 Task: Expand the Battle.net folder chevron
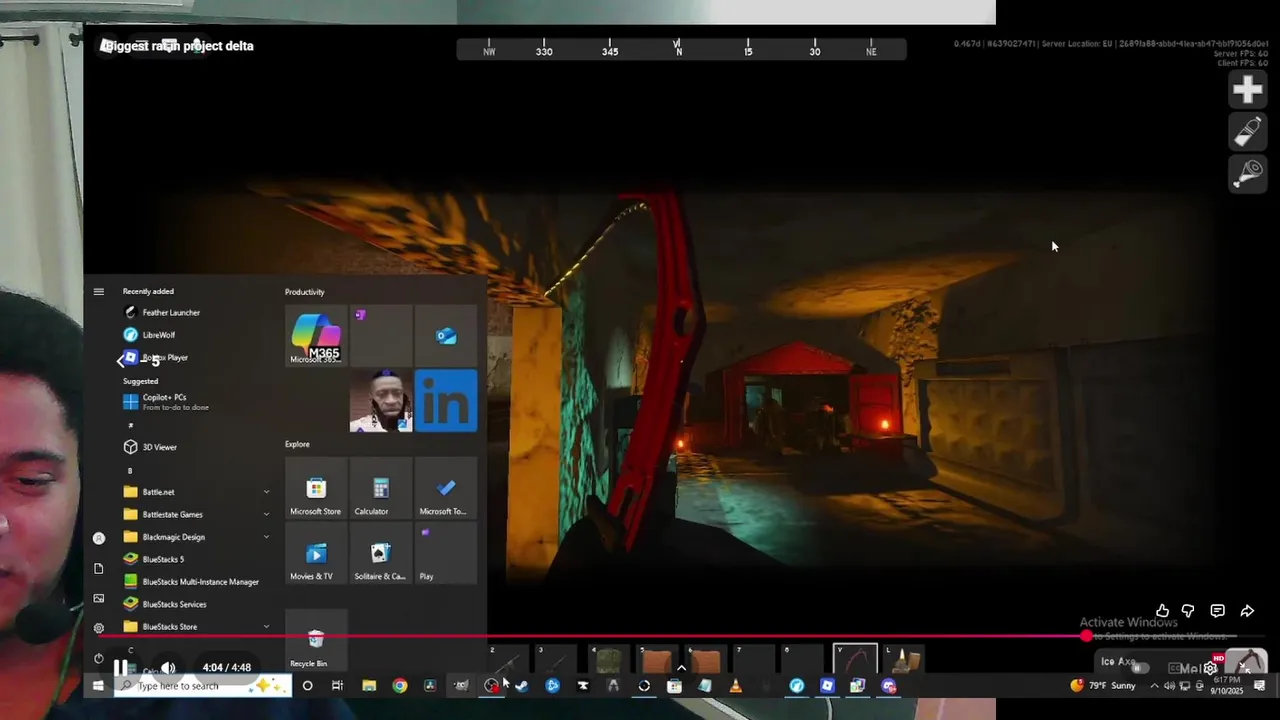(x=266, y=492)
